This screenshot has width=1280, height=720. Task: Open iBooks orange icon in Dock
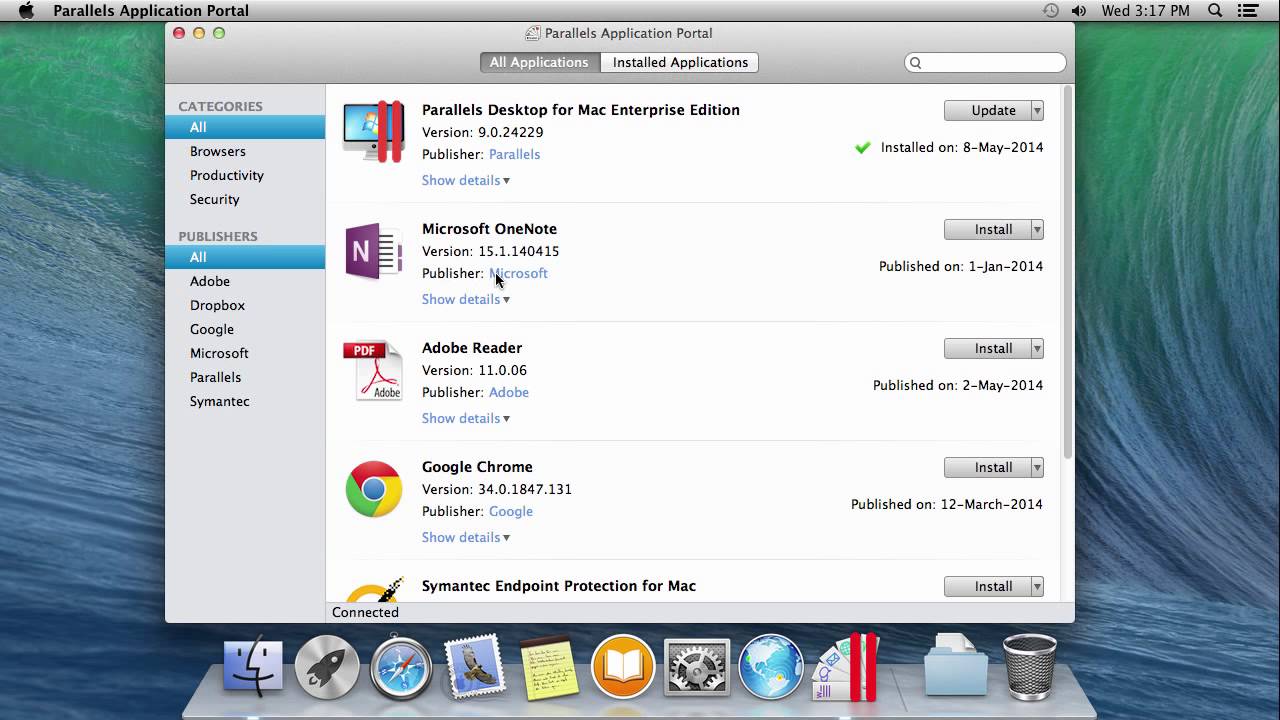tap(623, 666)
